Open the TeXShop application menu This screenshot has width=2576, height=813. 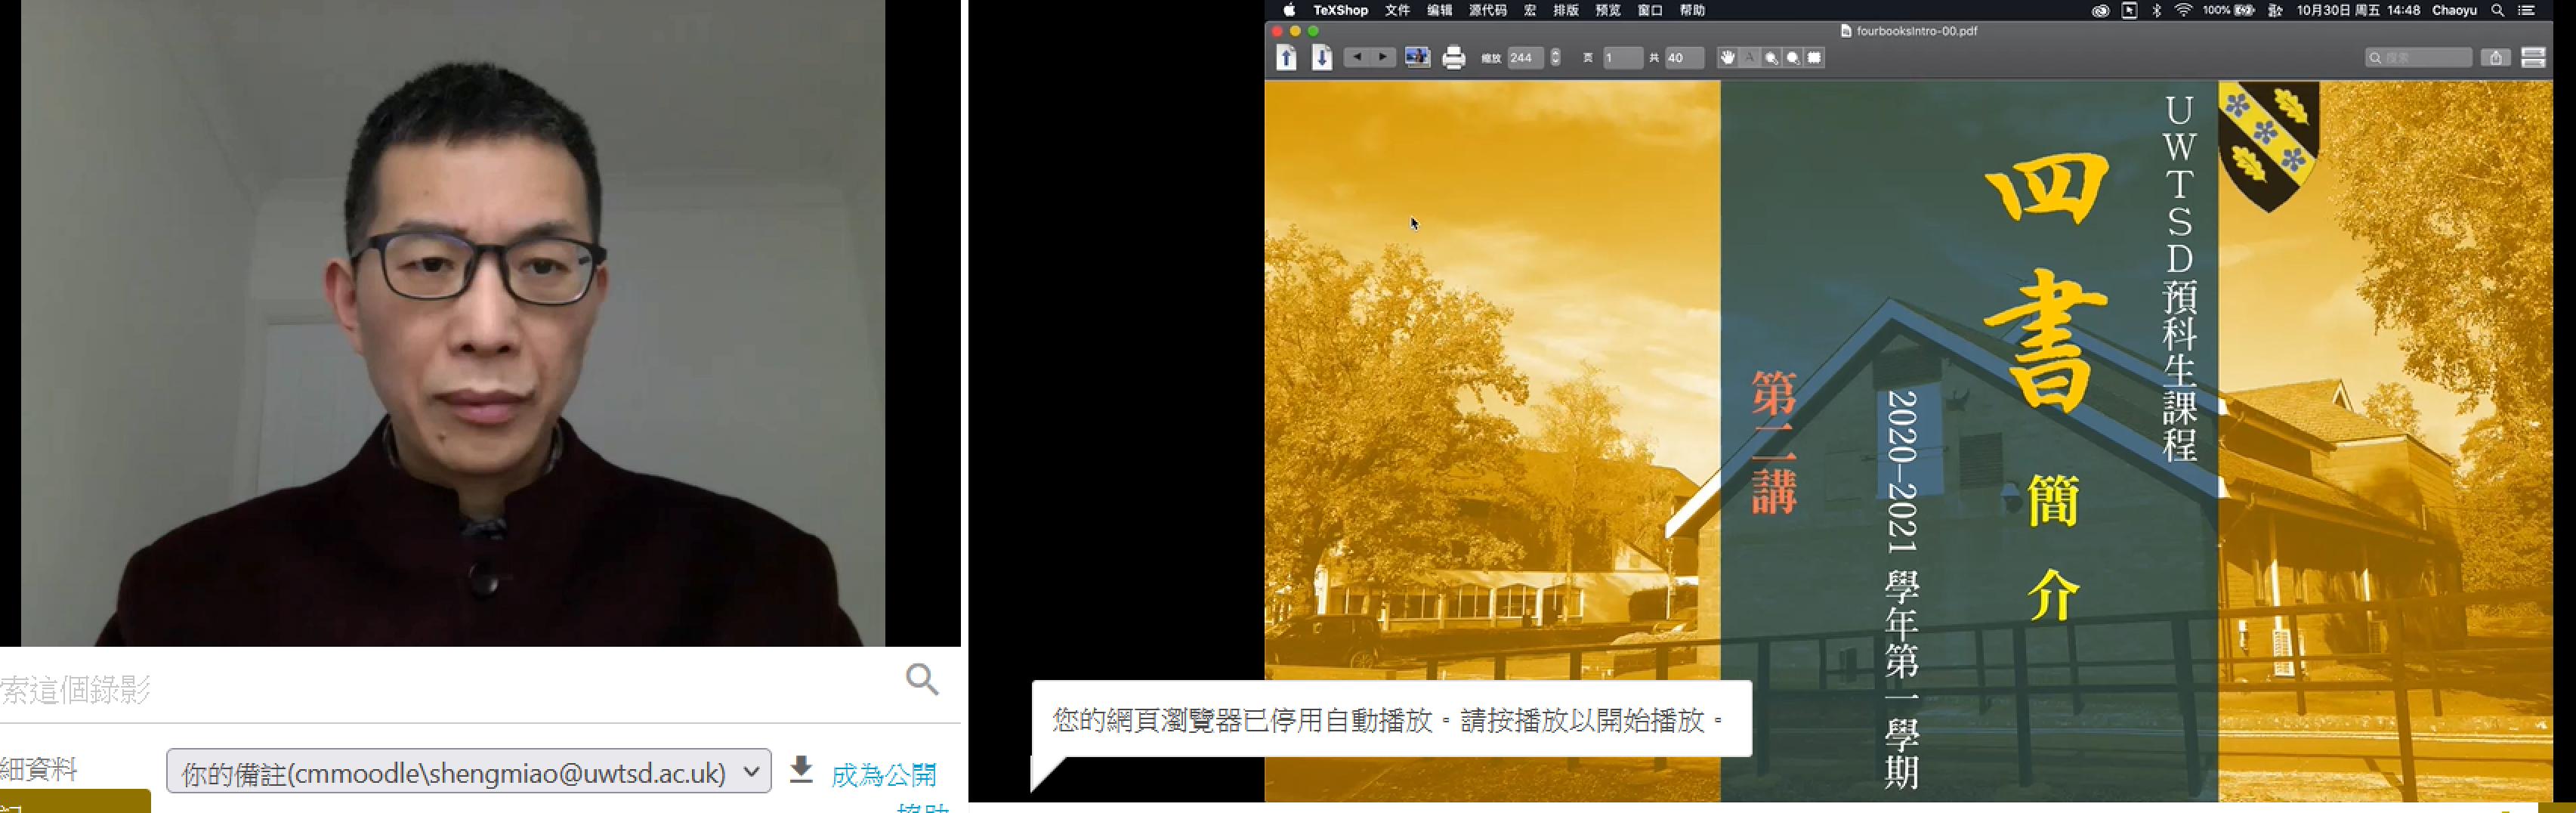pos(1340,10)
